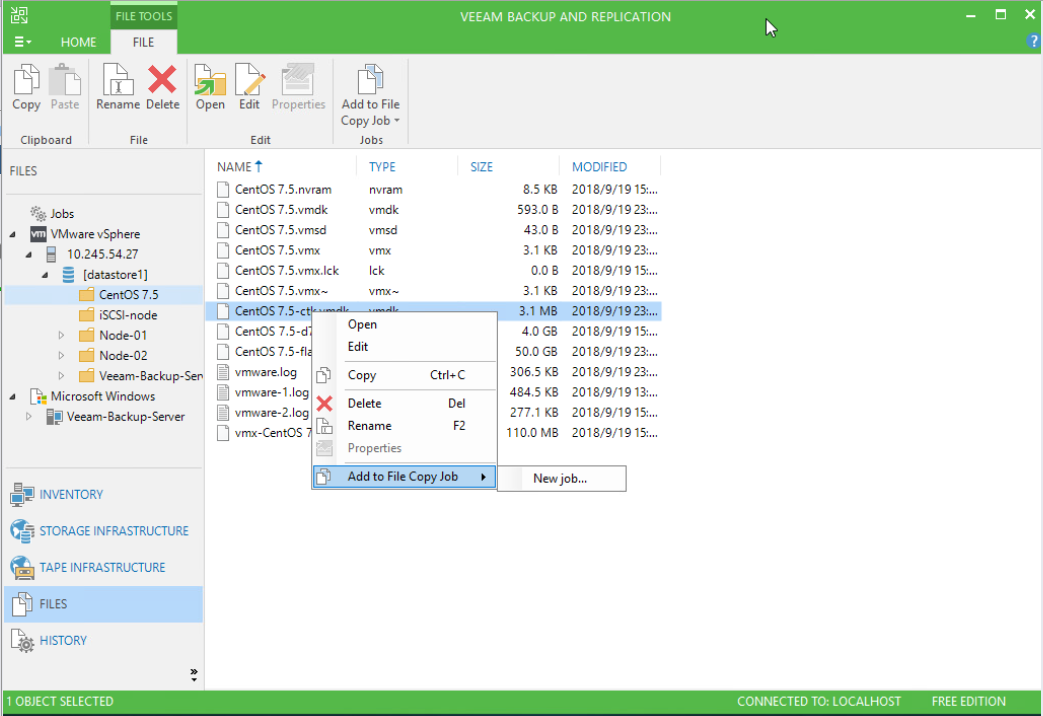Select the Jobs node in the tree
This screenshot has height=716, width=1043.
pos(62,214)
